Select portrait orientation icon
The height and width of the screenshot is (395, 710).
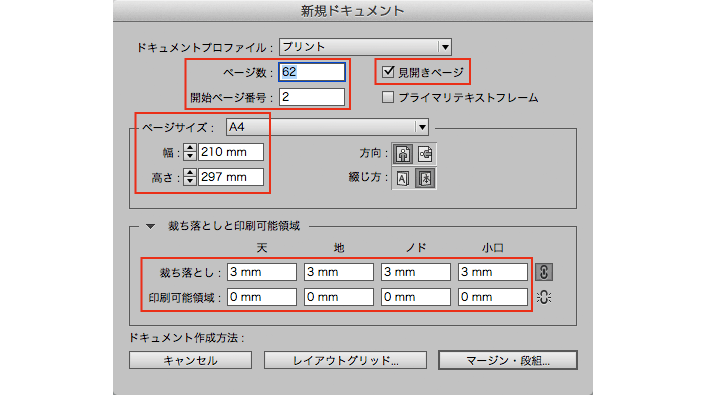coord(403,154)
